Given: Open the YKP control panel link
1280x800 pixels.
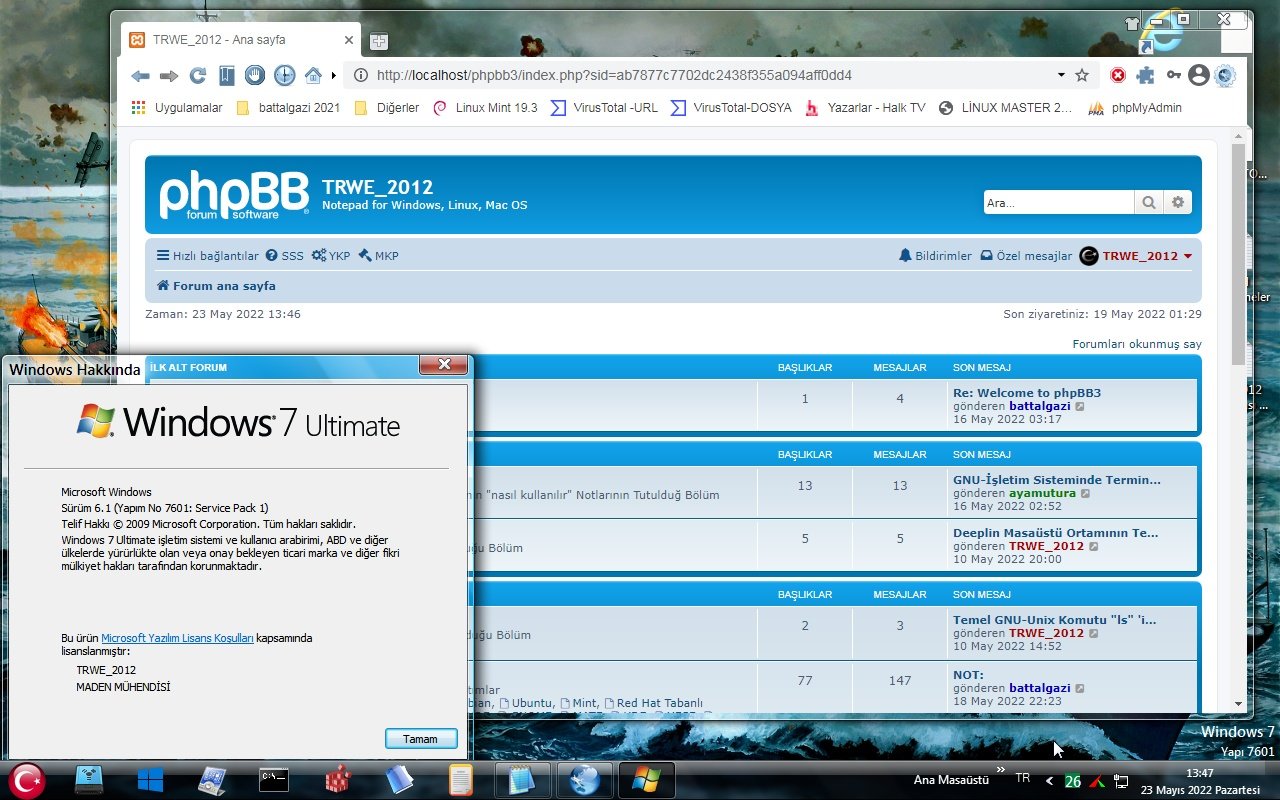Looking at the screenshot, I should [331, 256].
